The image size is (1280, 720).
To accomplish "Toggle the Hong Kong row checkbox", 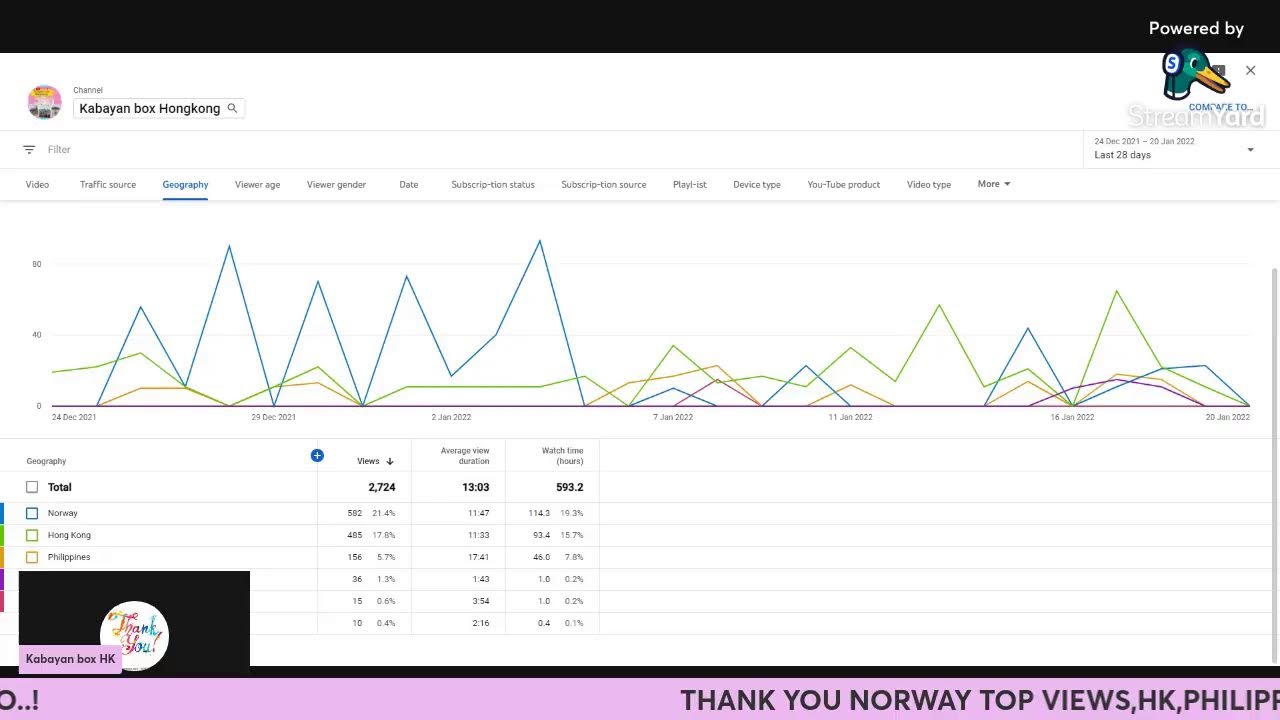I will point(32,535).
